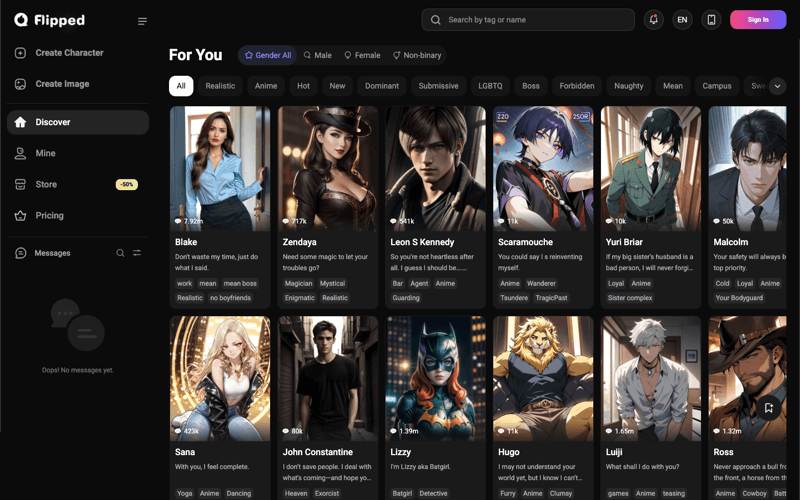Open Malcolm character card image

[747, 168]
